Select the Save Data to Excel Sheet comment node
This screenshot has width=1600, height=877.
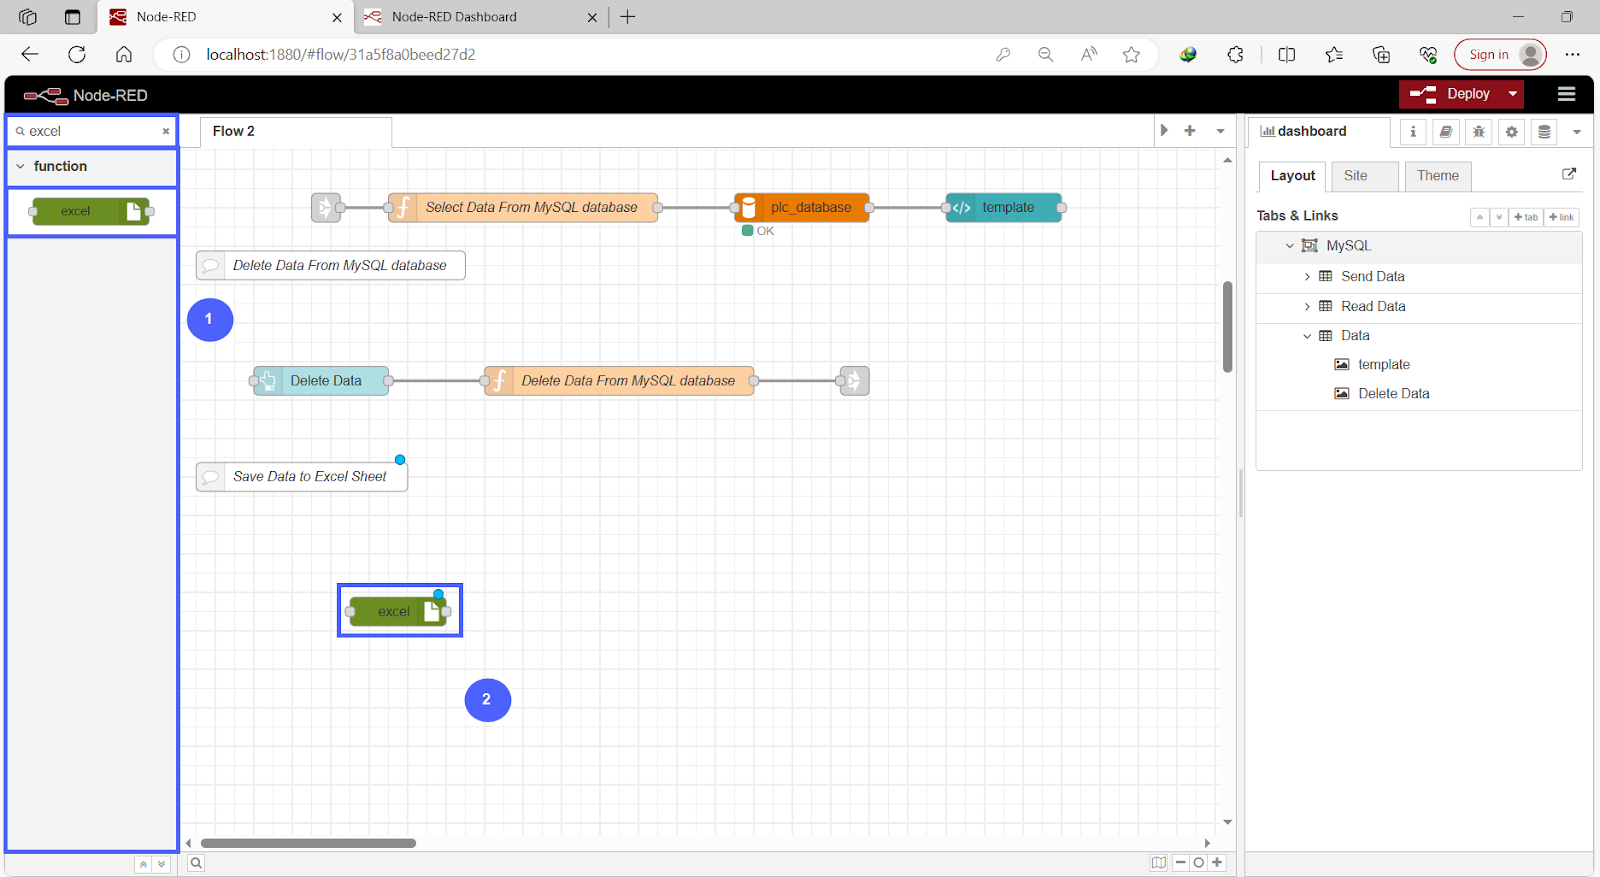point(302,477)
